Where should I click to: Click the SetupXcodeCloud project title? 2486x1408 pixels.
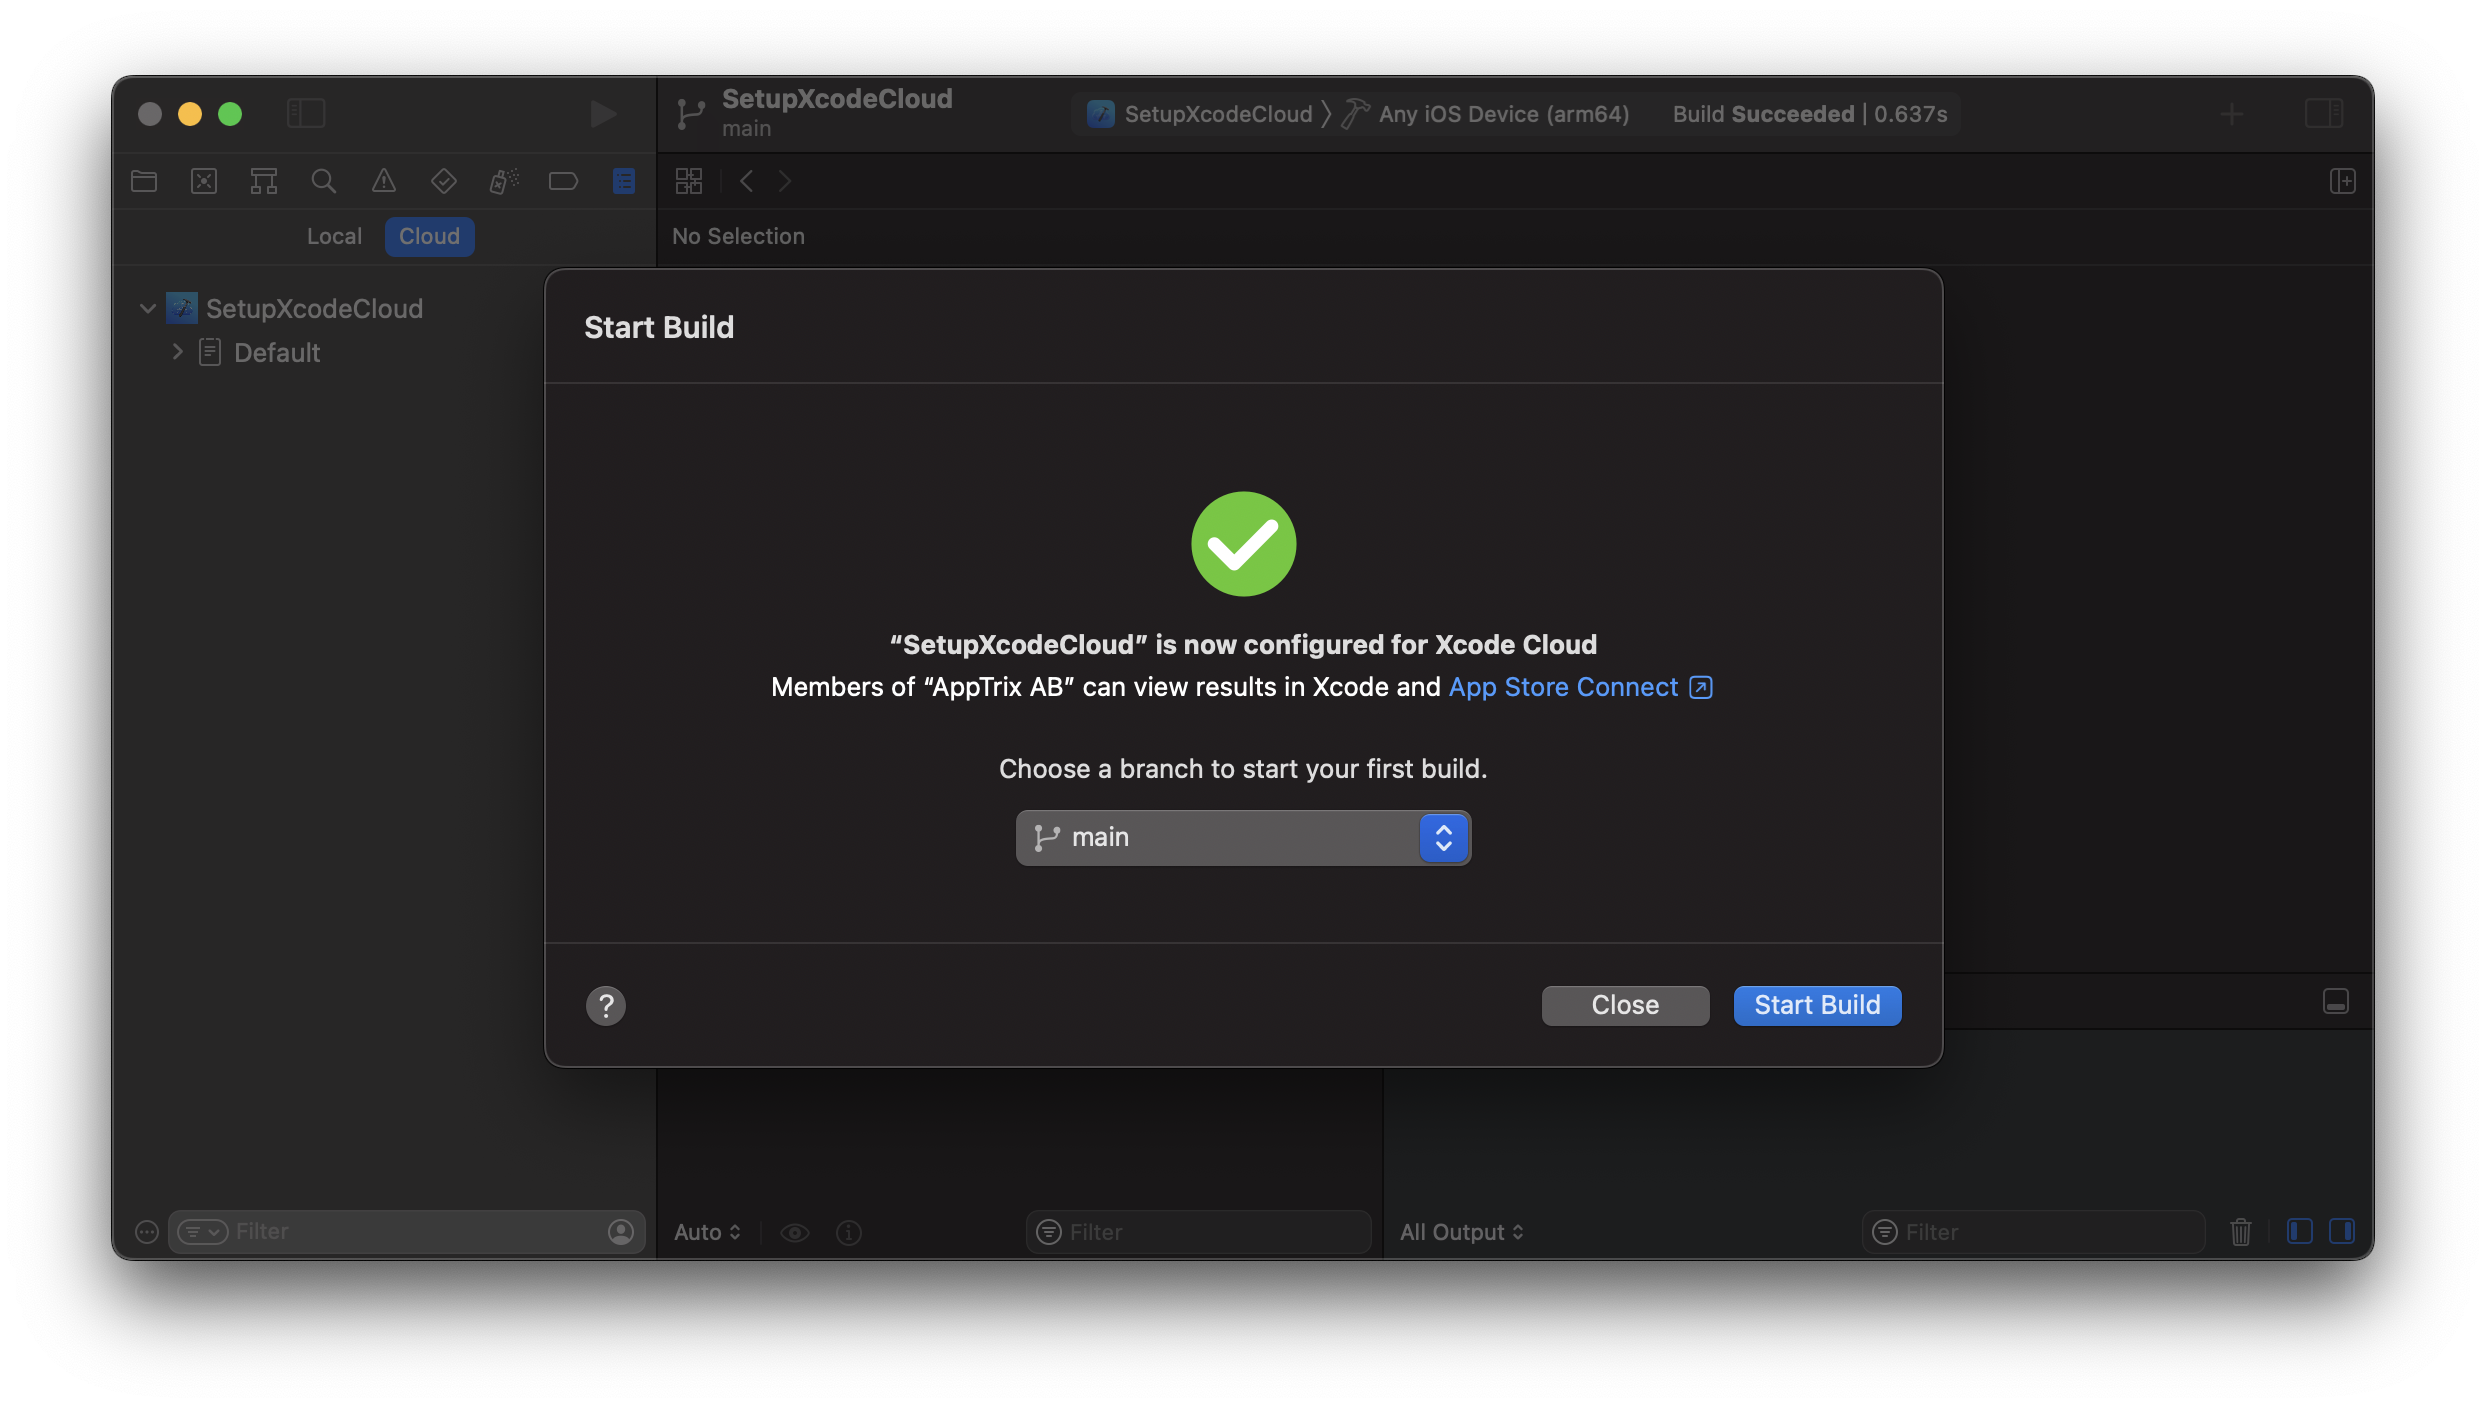pos(837,99)
